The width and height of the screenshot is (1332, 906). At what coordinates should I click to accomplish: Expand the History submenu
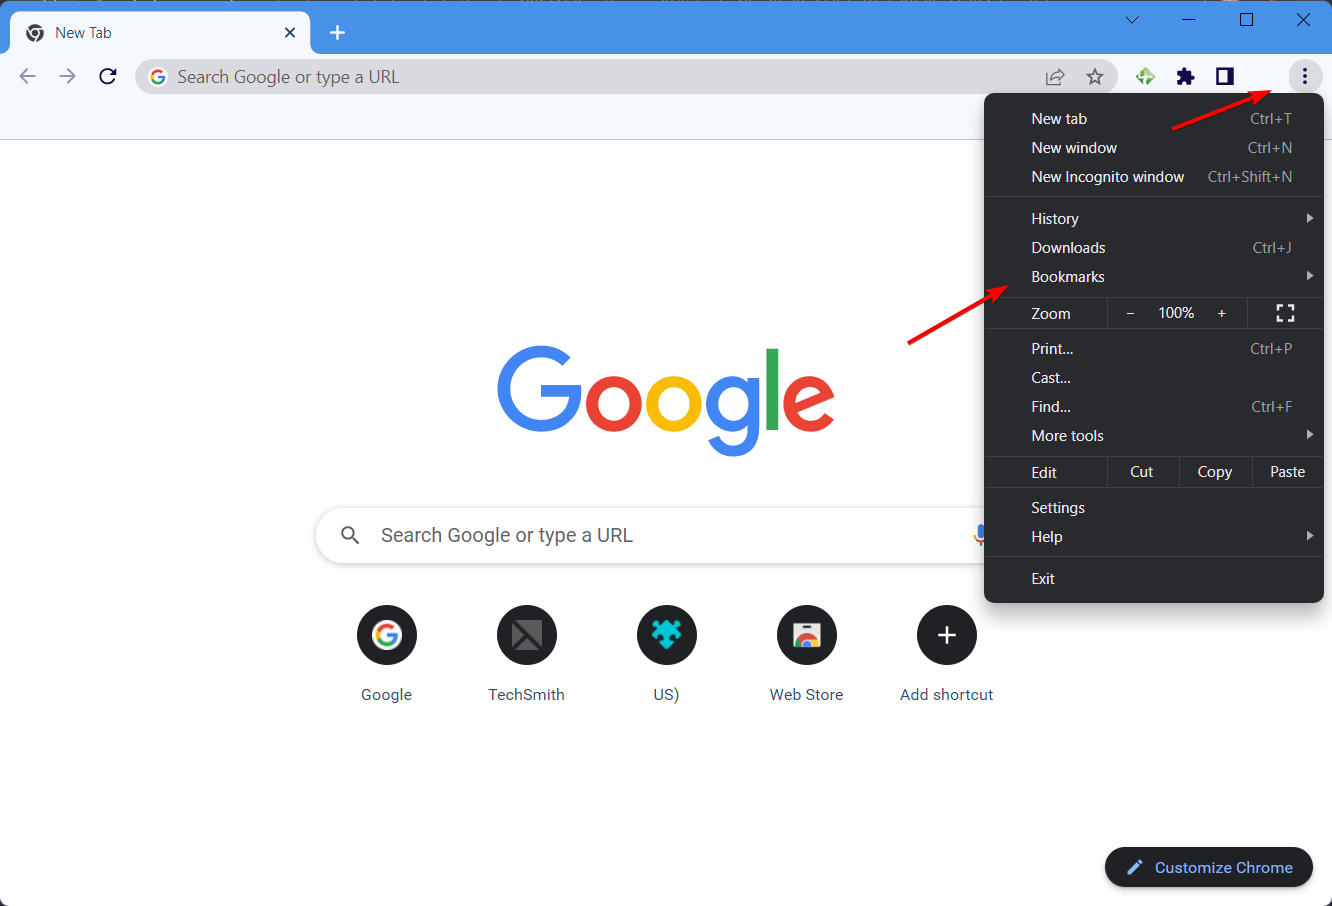pyautogui.click(x=1055, y=218)
